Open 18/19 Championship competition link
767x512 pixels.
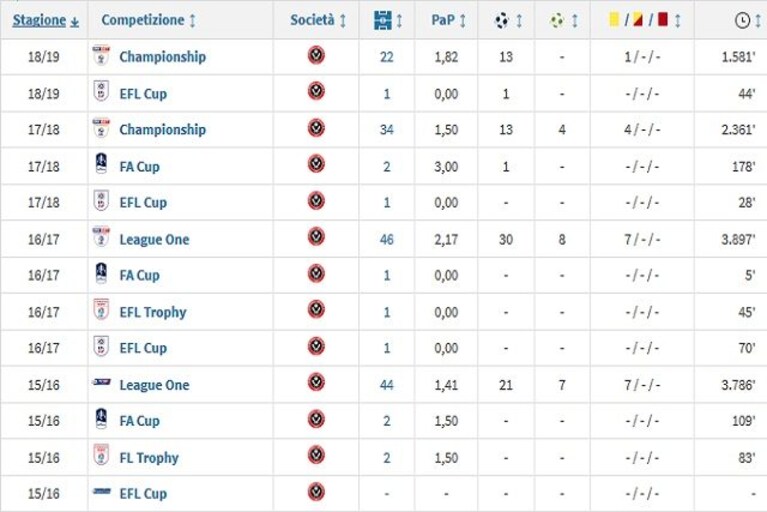[x=162, y=57]
